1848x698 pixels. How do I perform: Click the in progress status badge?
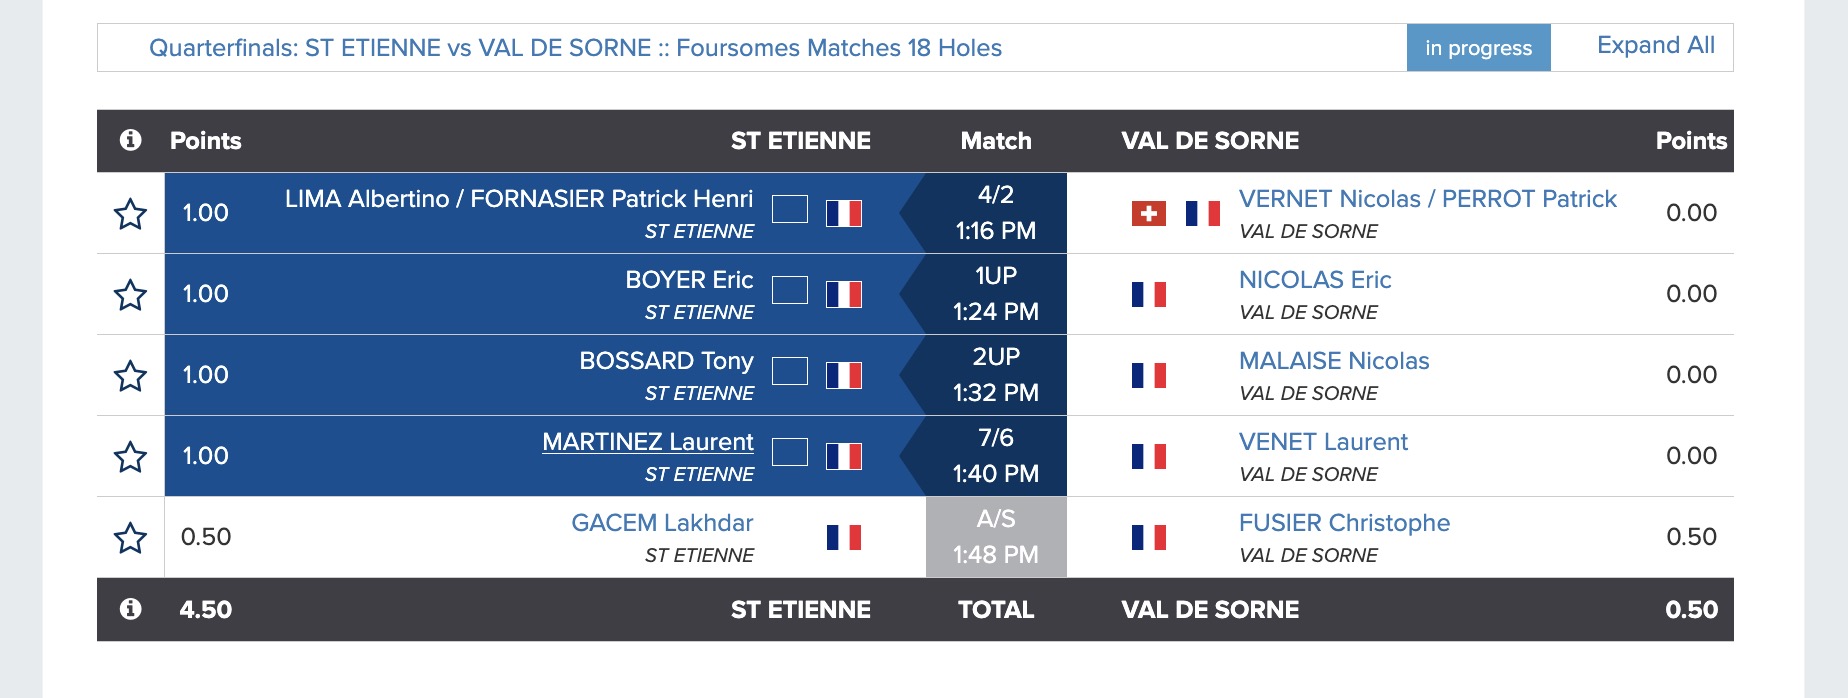pyautogui.click(x=1477, y=48)
